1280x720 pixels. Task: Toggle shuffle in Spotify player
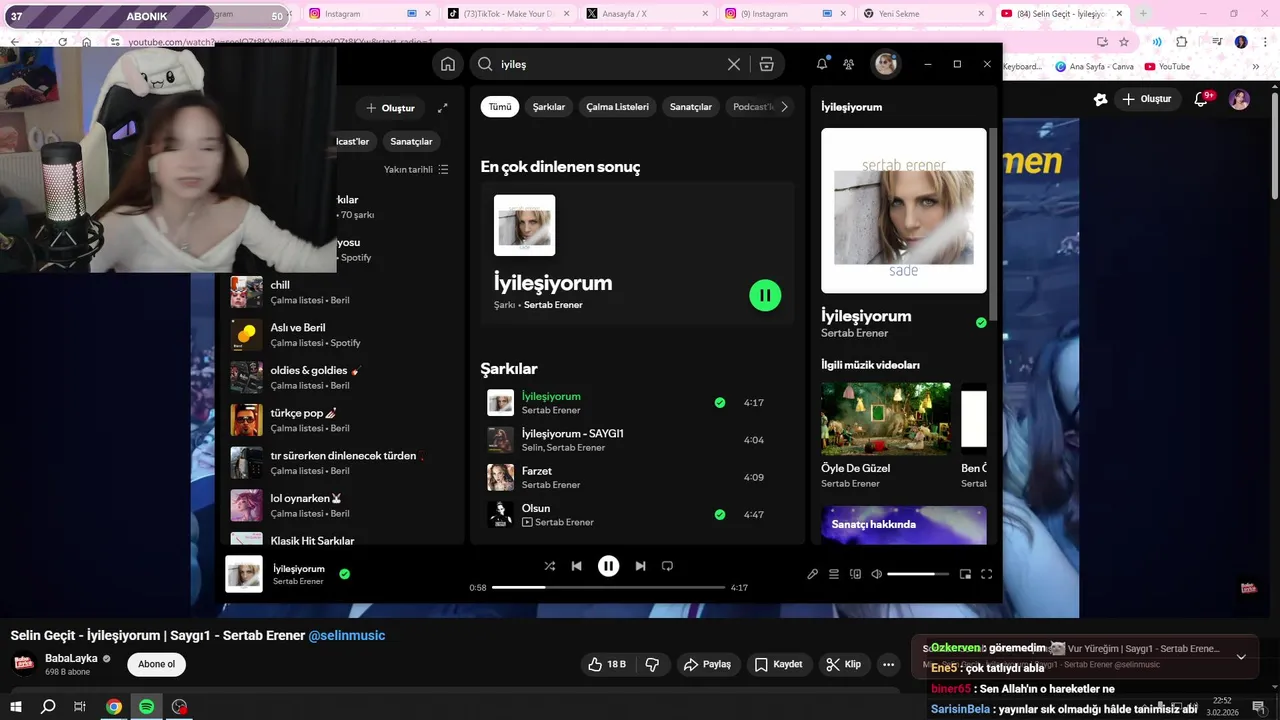(549, 566)
